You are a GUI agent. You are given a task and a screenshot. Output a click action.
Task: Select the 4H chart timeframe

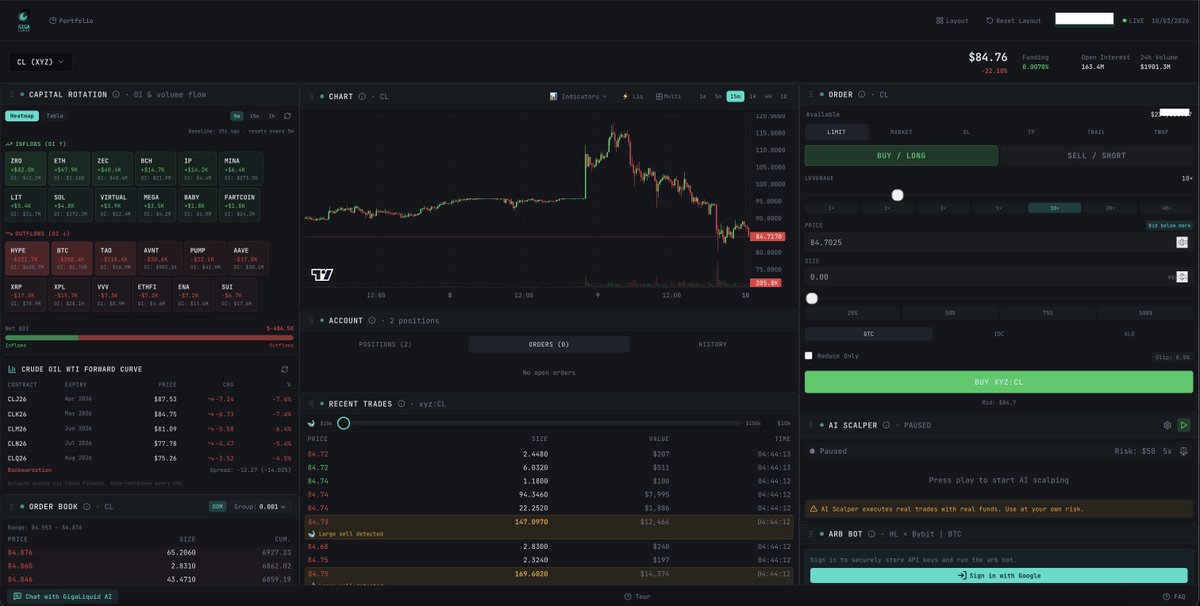pyautogui.click(x=768, y=96)
